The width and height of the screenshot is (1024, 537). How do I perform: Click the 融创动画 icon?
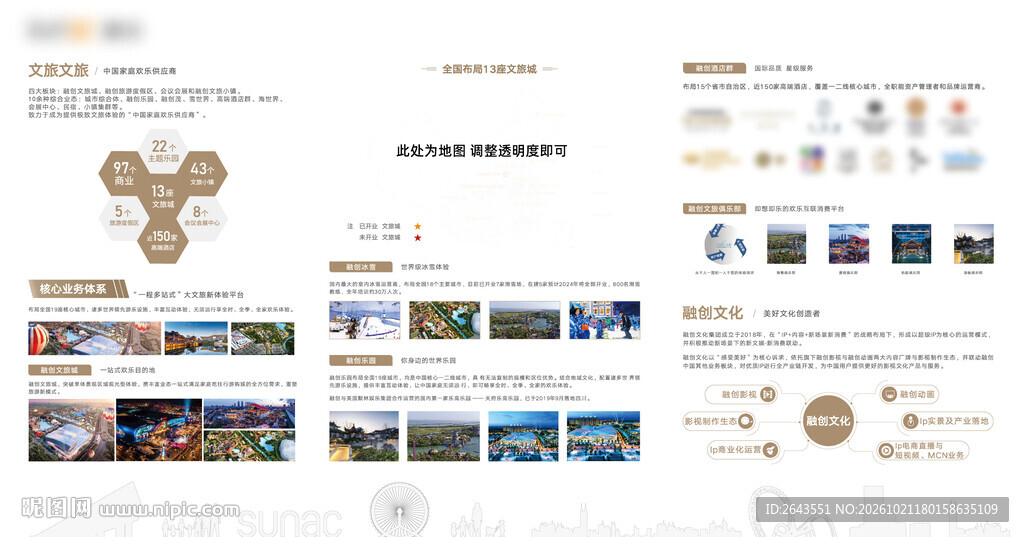[x=889, y=394]
